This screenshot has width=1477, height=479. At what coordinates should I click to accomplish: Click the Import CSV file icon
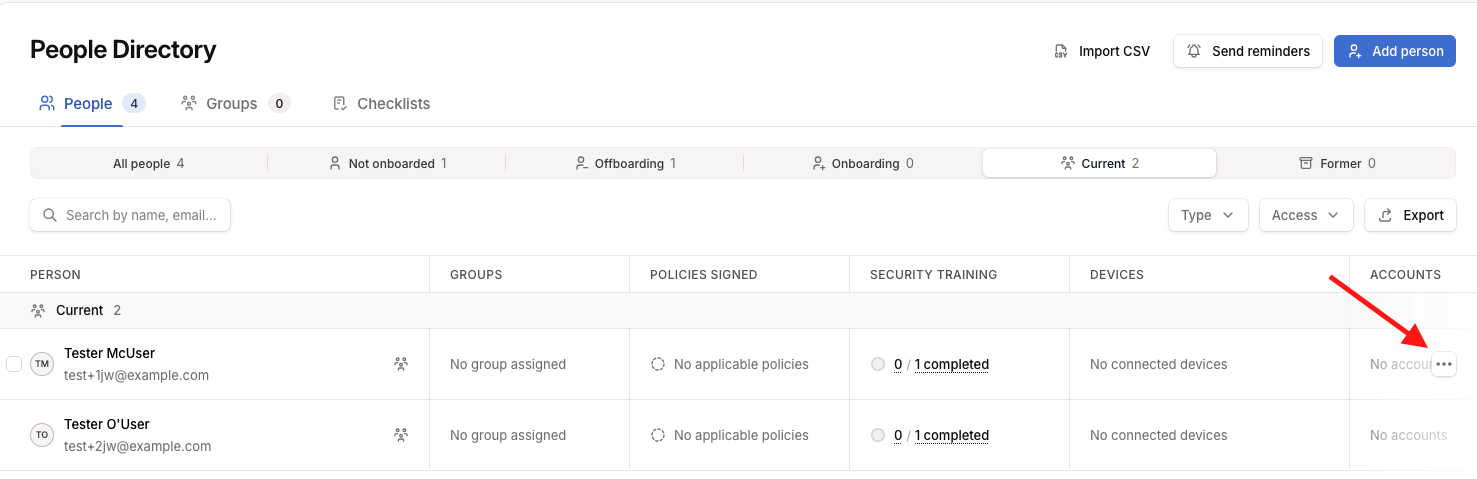point(1062,51)
